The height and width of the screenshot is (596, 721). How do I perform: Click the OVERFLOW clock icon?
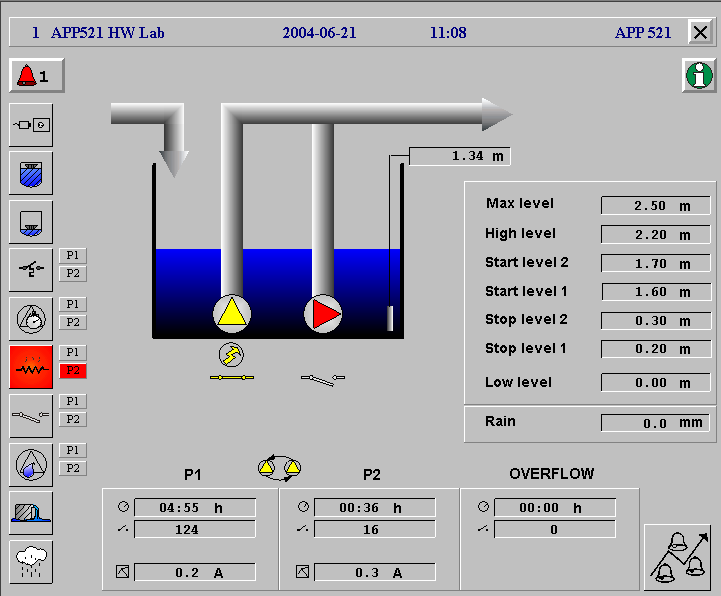coord(483,506)
